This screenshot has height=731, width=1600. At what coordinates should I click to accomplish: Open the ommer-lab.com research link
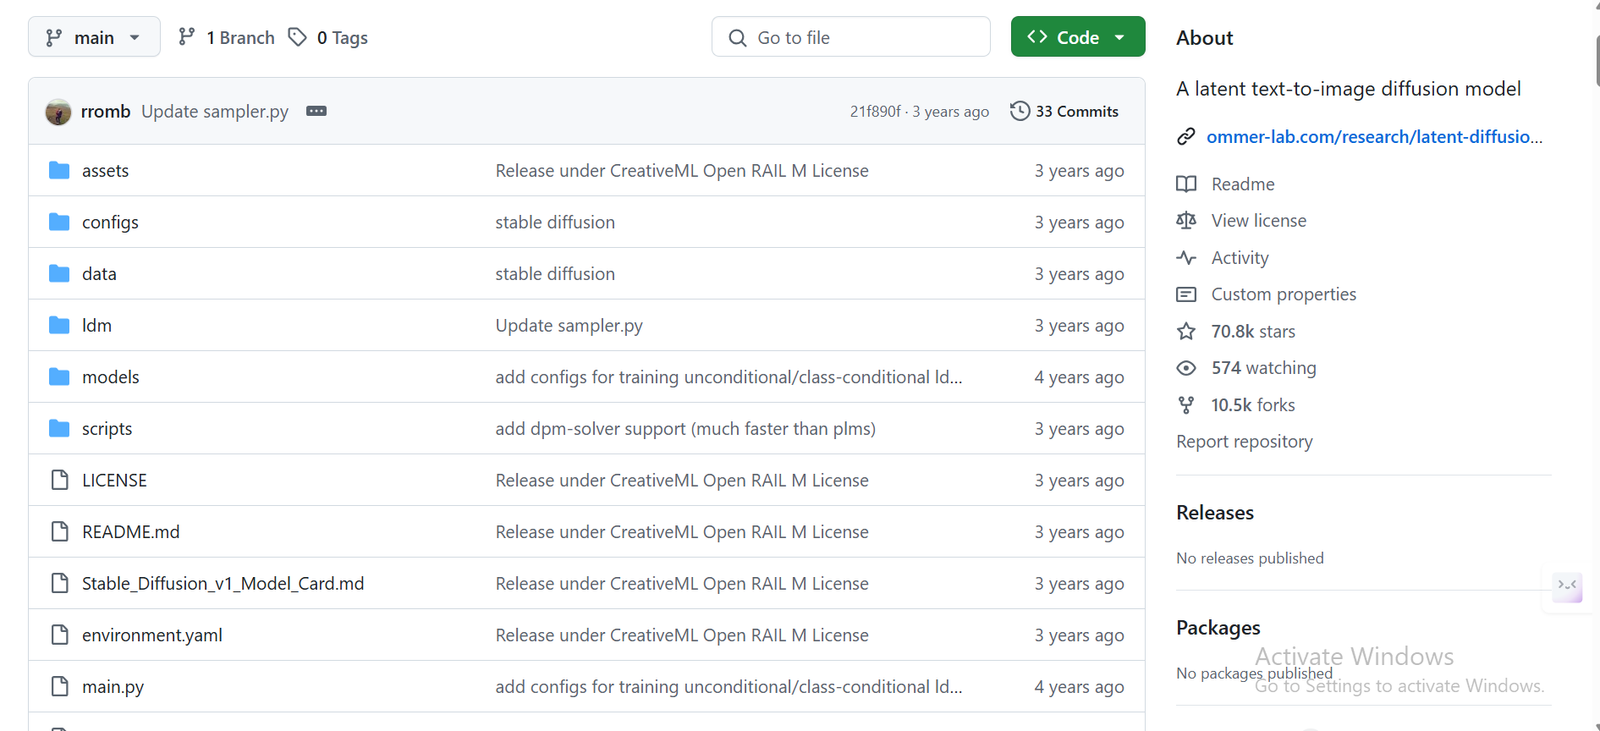tap(1374, 137)
